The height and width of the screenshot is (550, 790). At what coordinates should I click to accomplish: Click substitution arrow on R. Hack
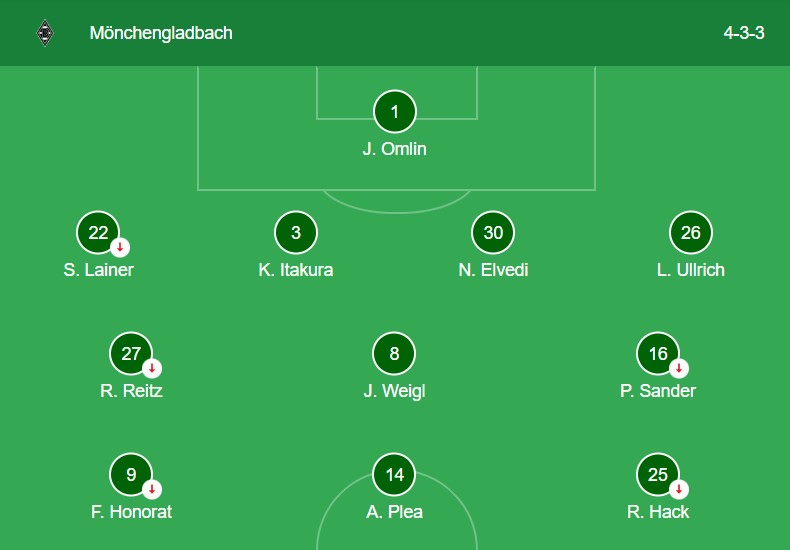point(679,489)
